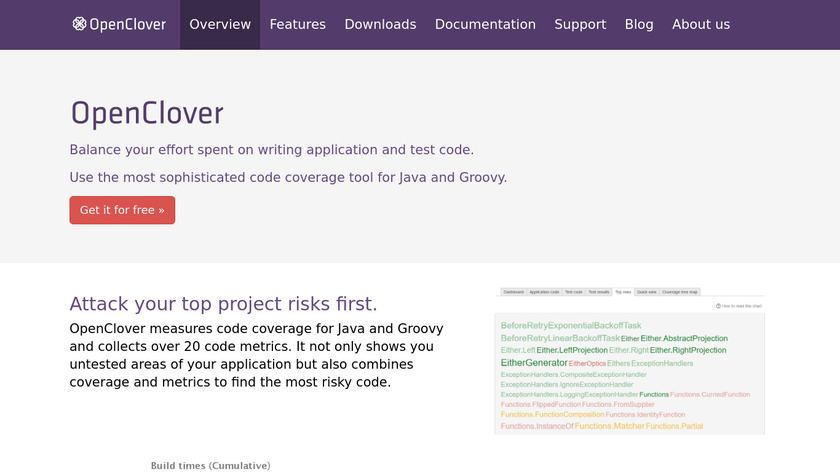This screenshot has width=840, height=472.
Task: Click the OpenClover clover logo icon
Action: [79, 24]
